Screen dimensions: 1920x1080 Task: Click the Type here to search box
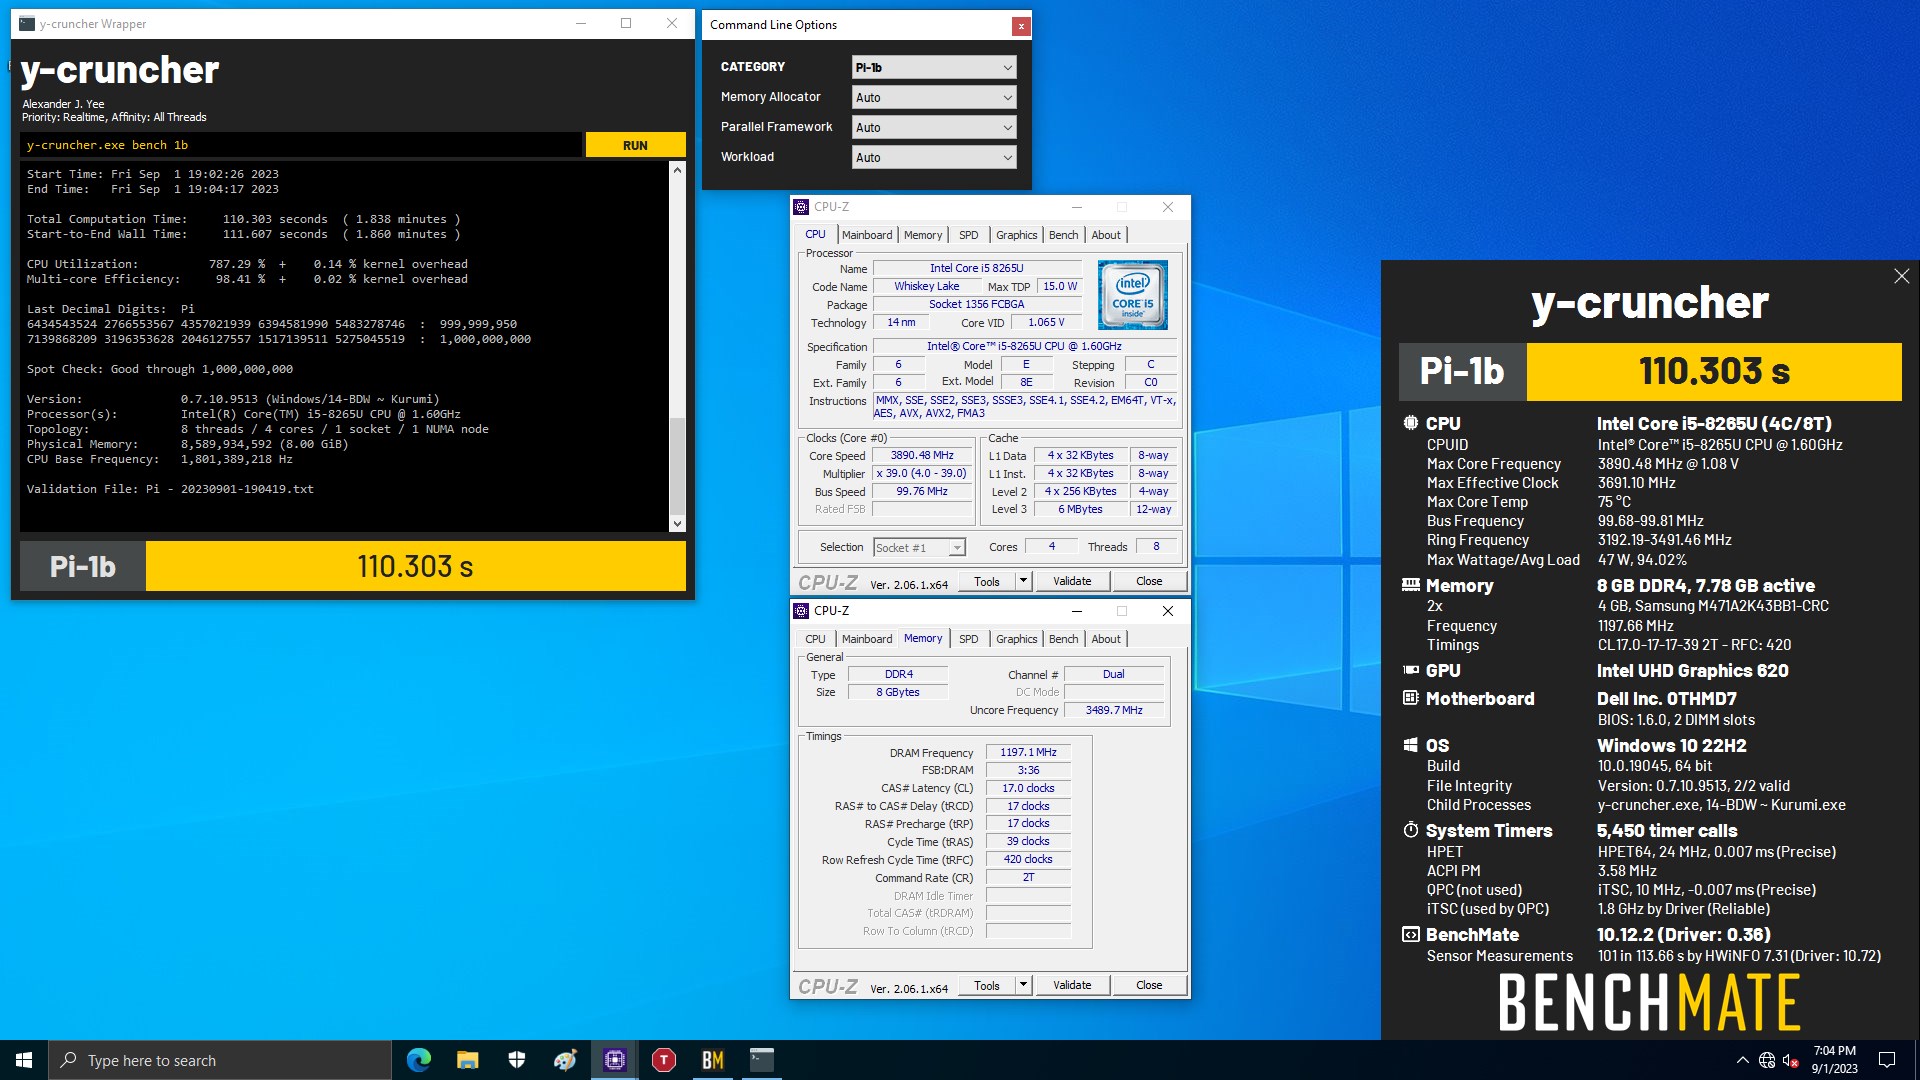[x=220, y=1060]
